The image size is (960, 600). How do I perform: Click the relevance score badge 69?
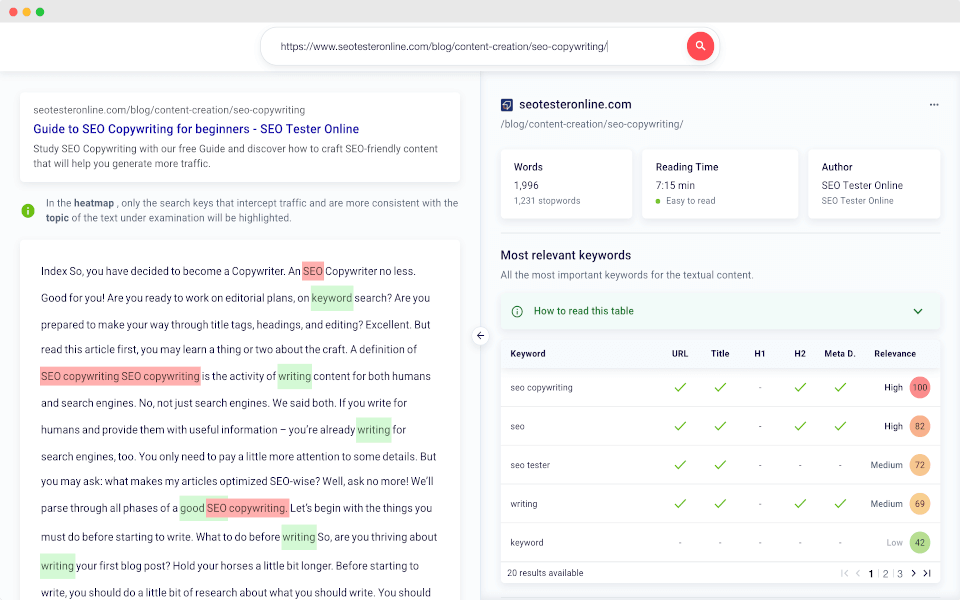[920, 504]
